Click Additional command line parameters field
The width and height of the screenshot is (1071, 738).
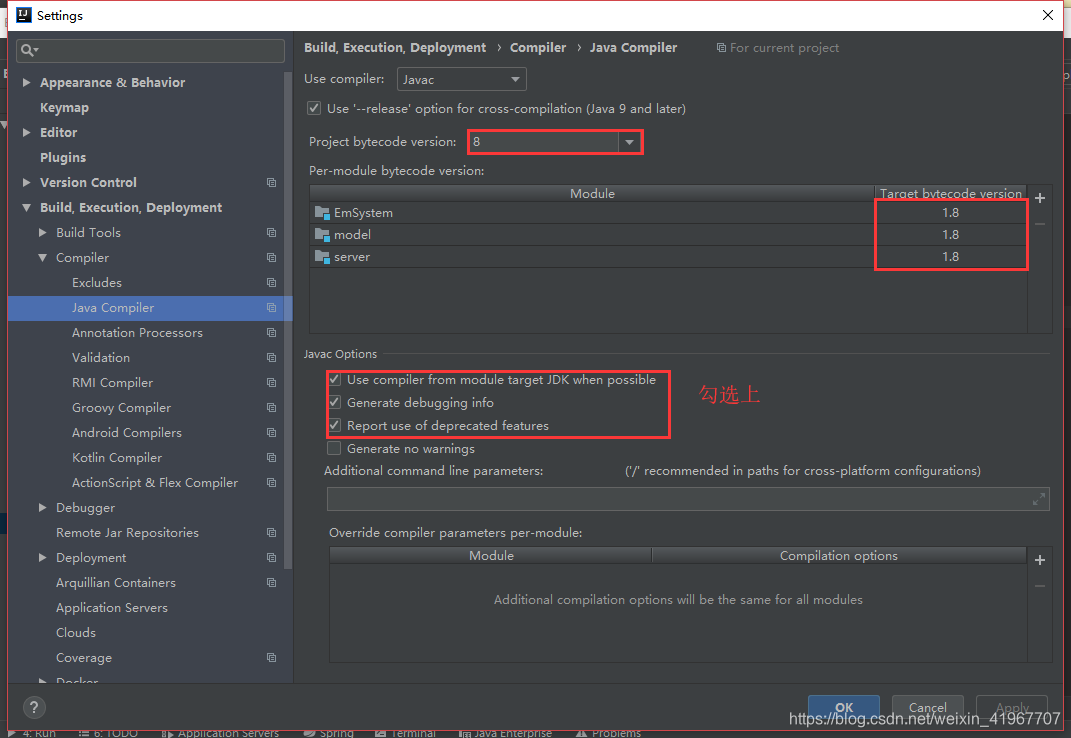(688, 500)
